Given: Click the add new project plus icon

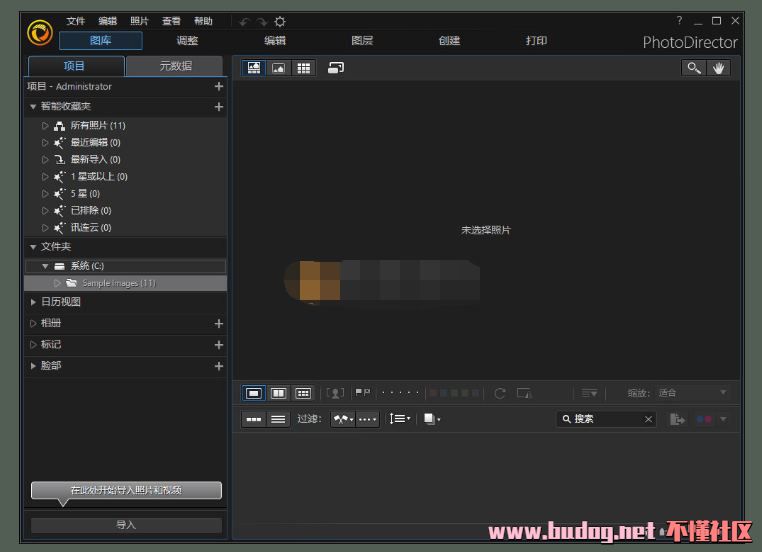Looking at the screenshot, I should 219,87.
